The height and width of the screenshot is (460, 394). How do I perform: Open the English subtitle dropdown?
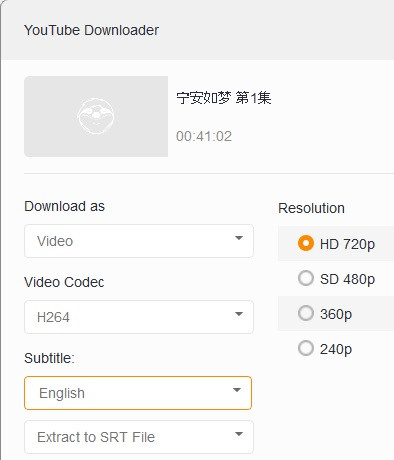pos(138,393)
